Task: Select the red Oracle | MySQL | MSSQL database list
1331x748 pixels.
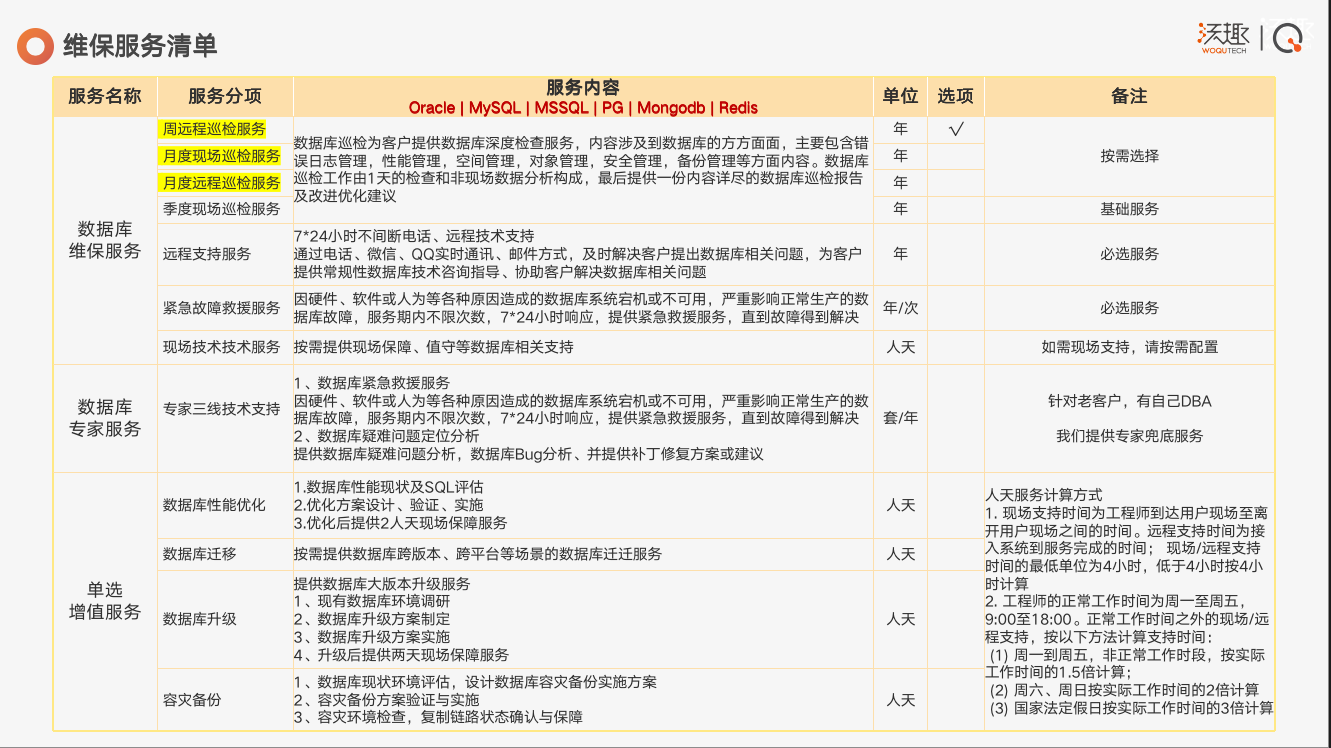Action: pyautogui.click(x=583, y=107)
